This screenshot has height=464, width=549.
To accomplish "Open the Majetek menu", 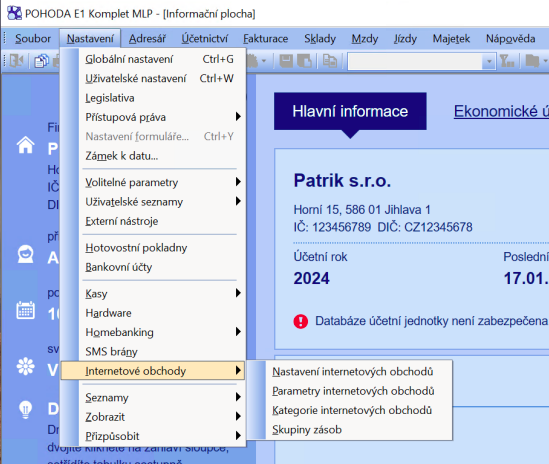I will point(451,39).
